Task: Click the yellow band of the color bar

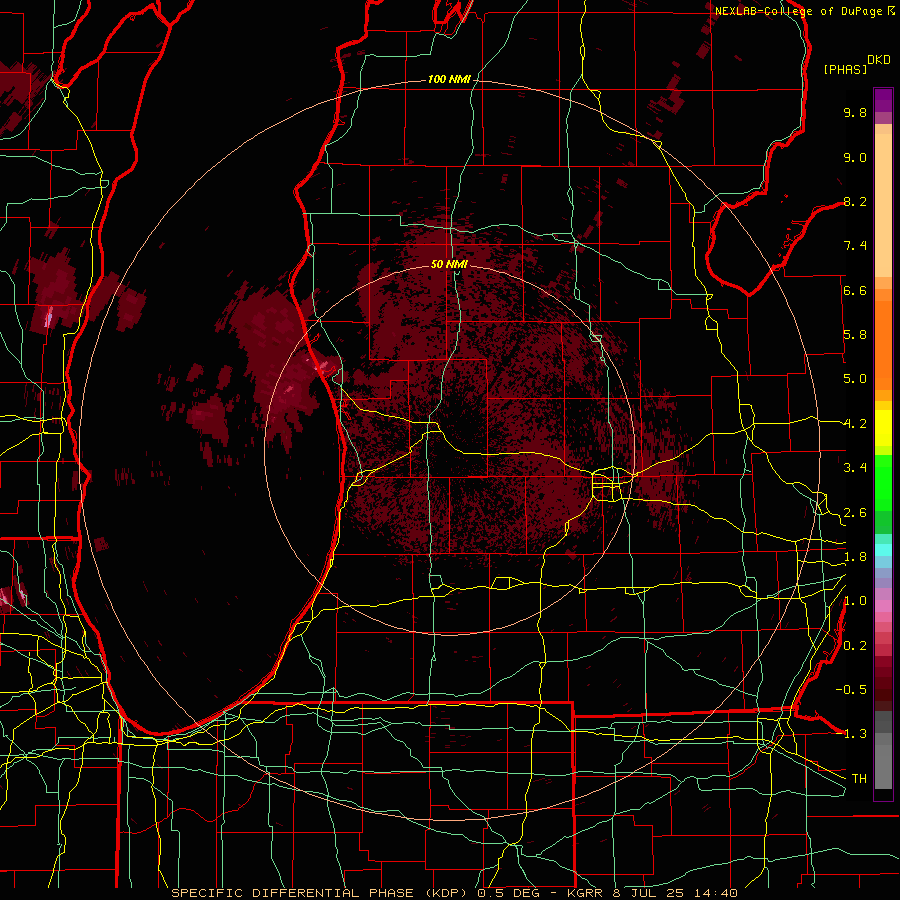Action: 883,428
